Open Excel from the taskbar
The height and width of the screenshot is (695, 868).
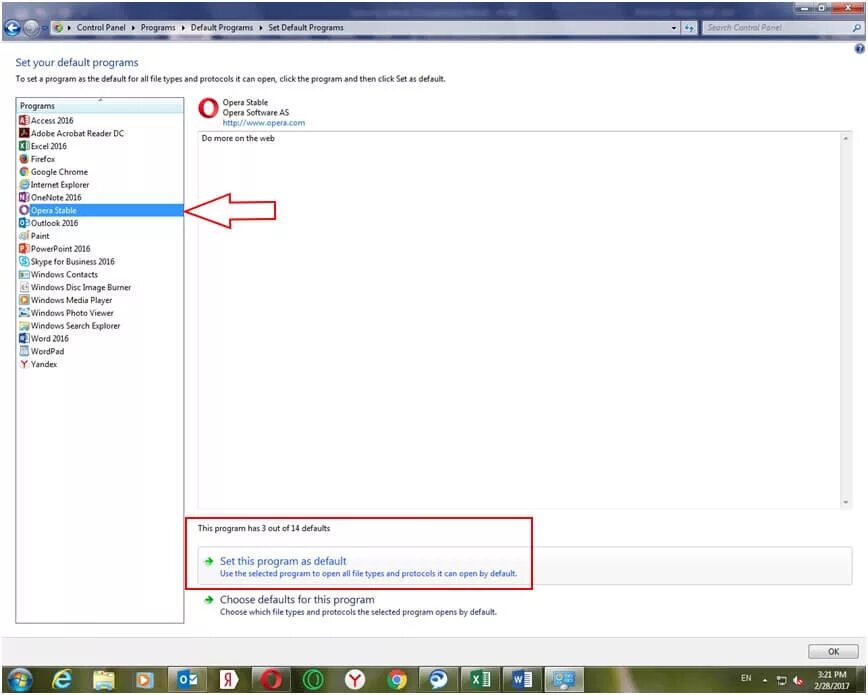[480, 679]
